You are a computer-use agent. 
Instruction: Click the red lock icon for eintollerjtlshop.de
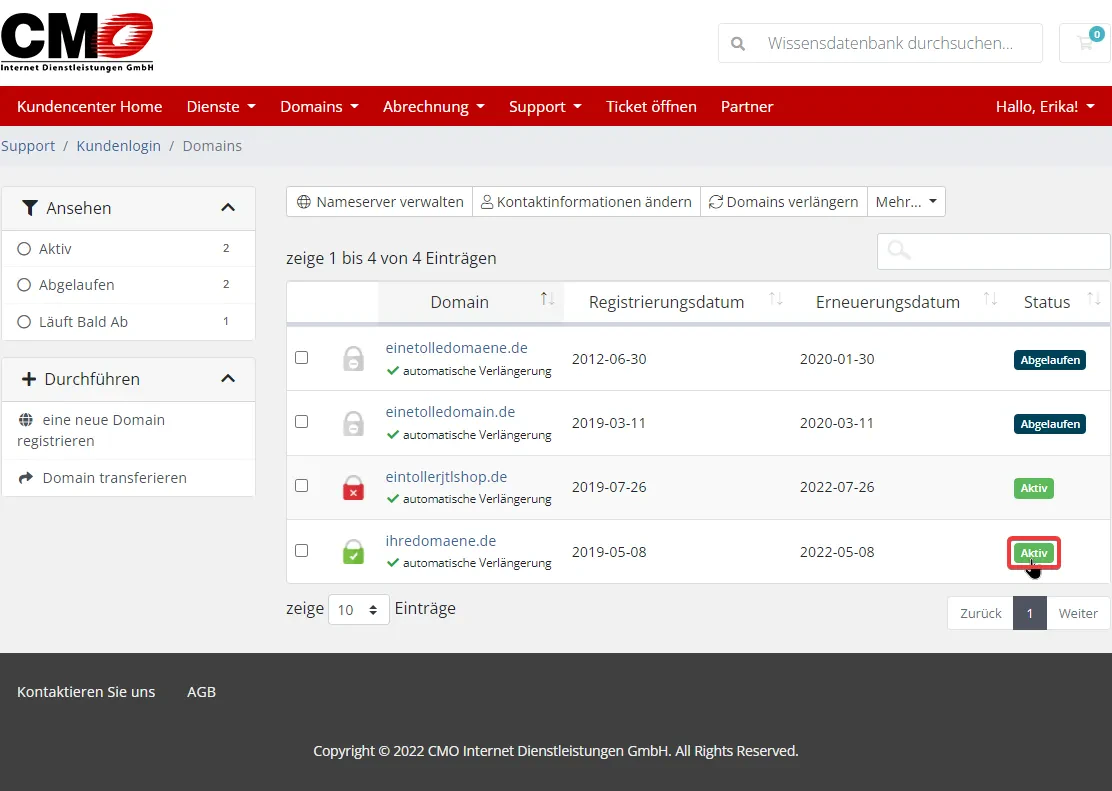click(x=353, y=487)
